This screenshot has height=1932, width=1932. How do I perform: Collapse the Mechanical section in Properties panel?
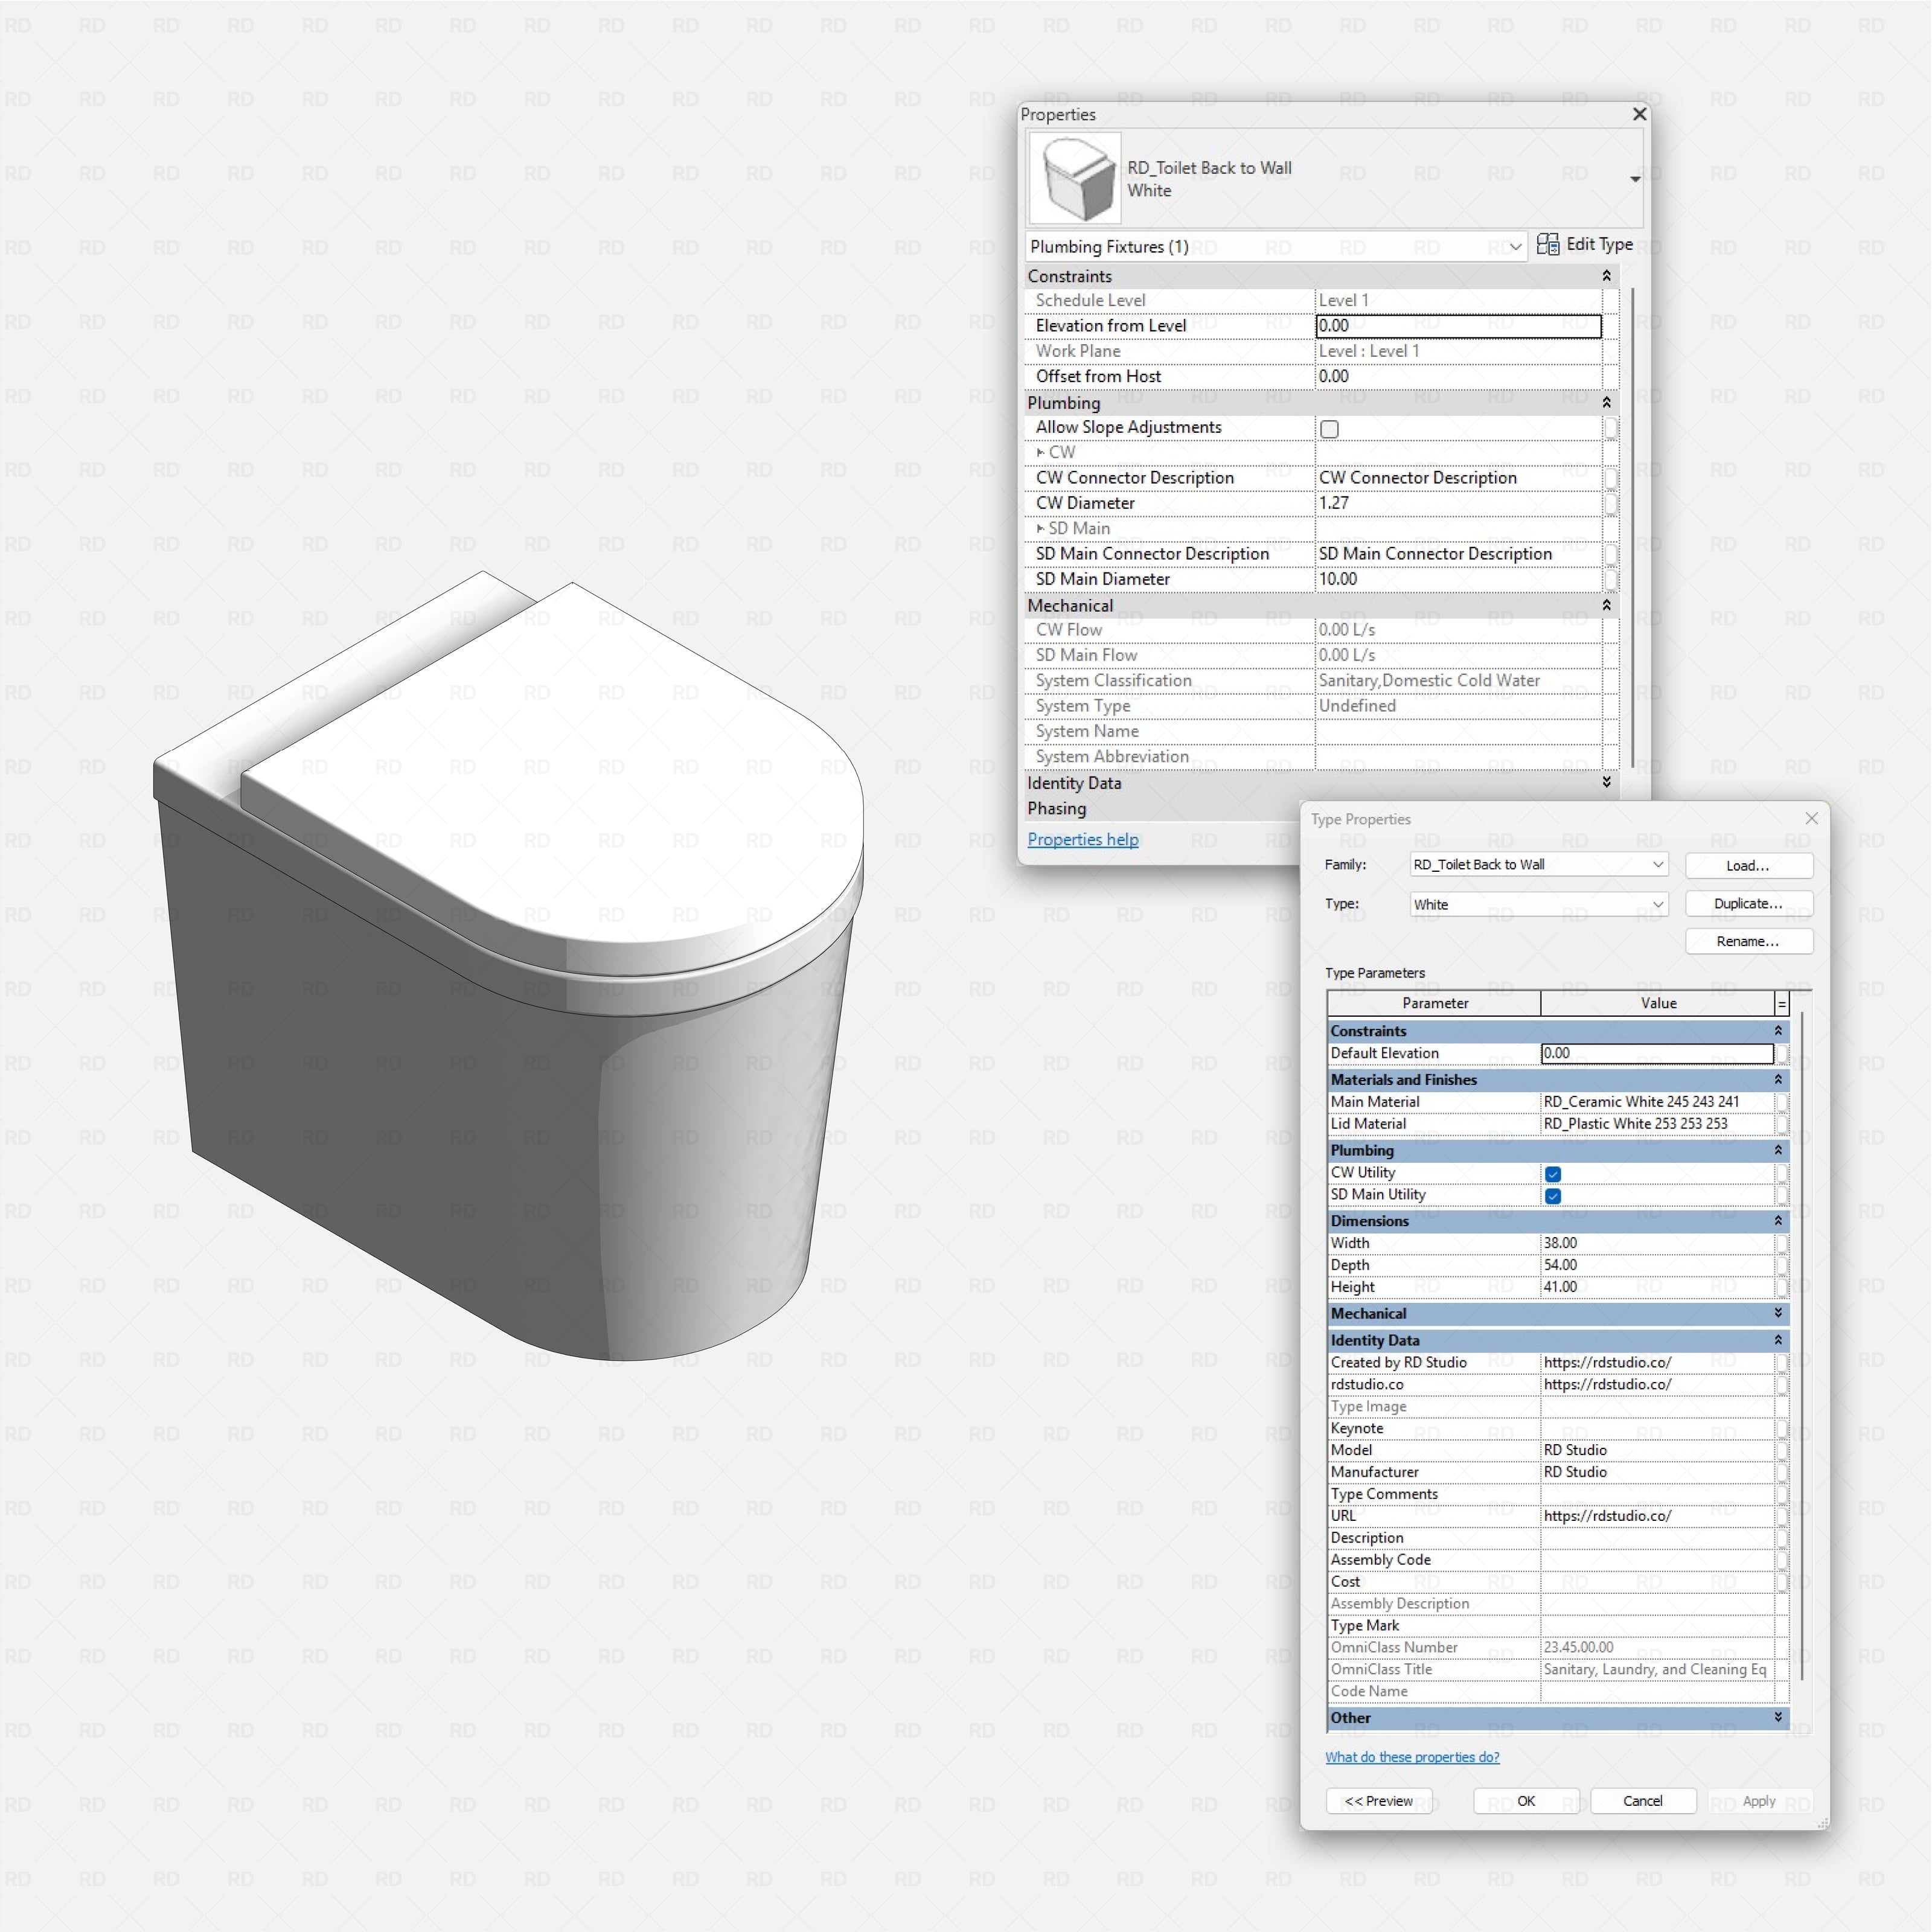1606,605
